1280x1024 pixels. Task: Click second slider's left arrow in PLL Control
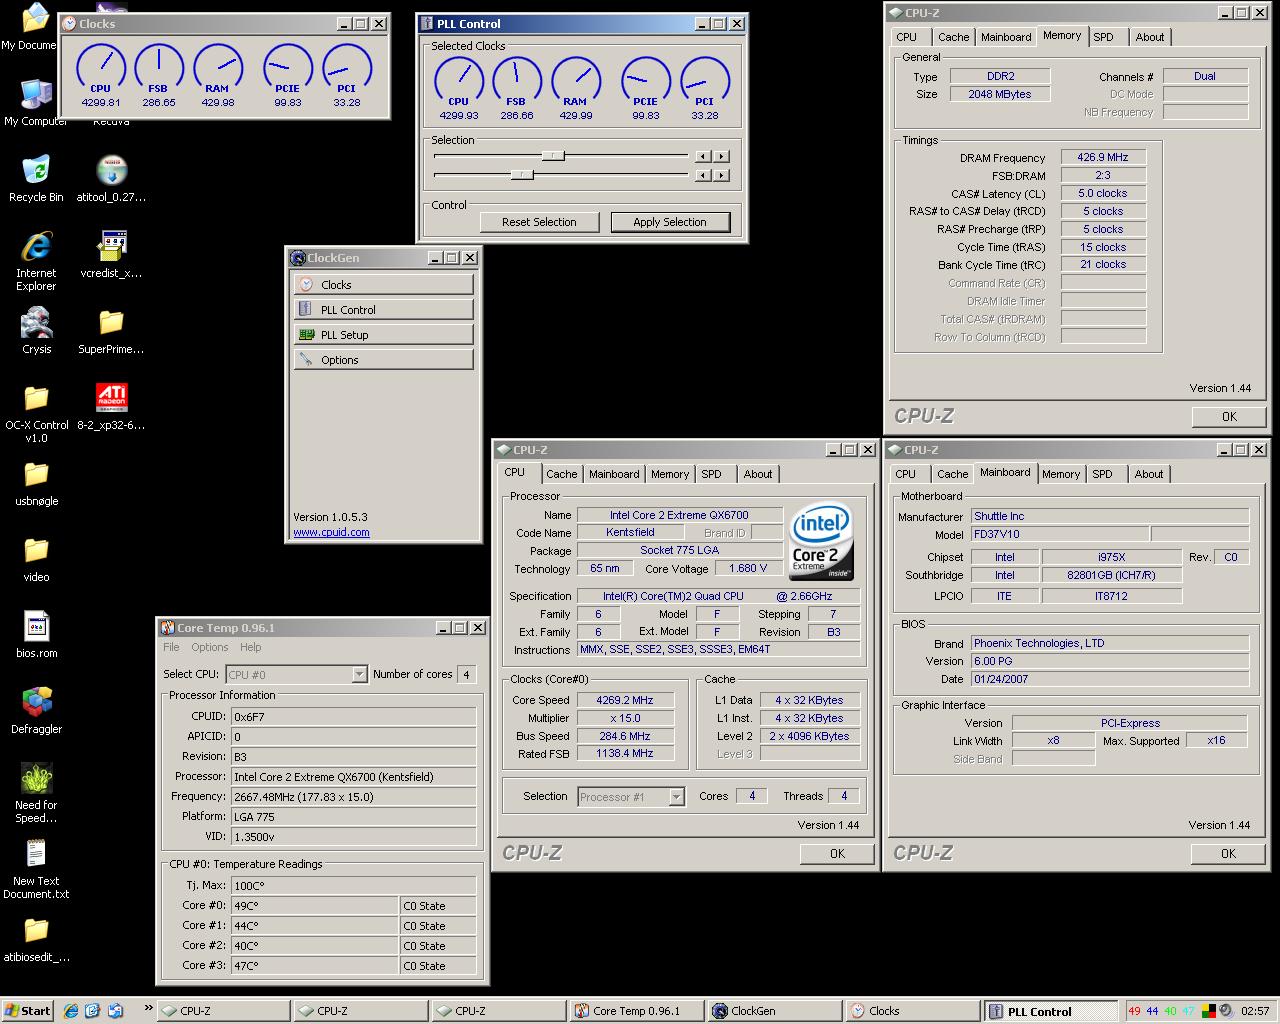703,175
